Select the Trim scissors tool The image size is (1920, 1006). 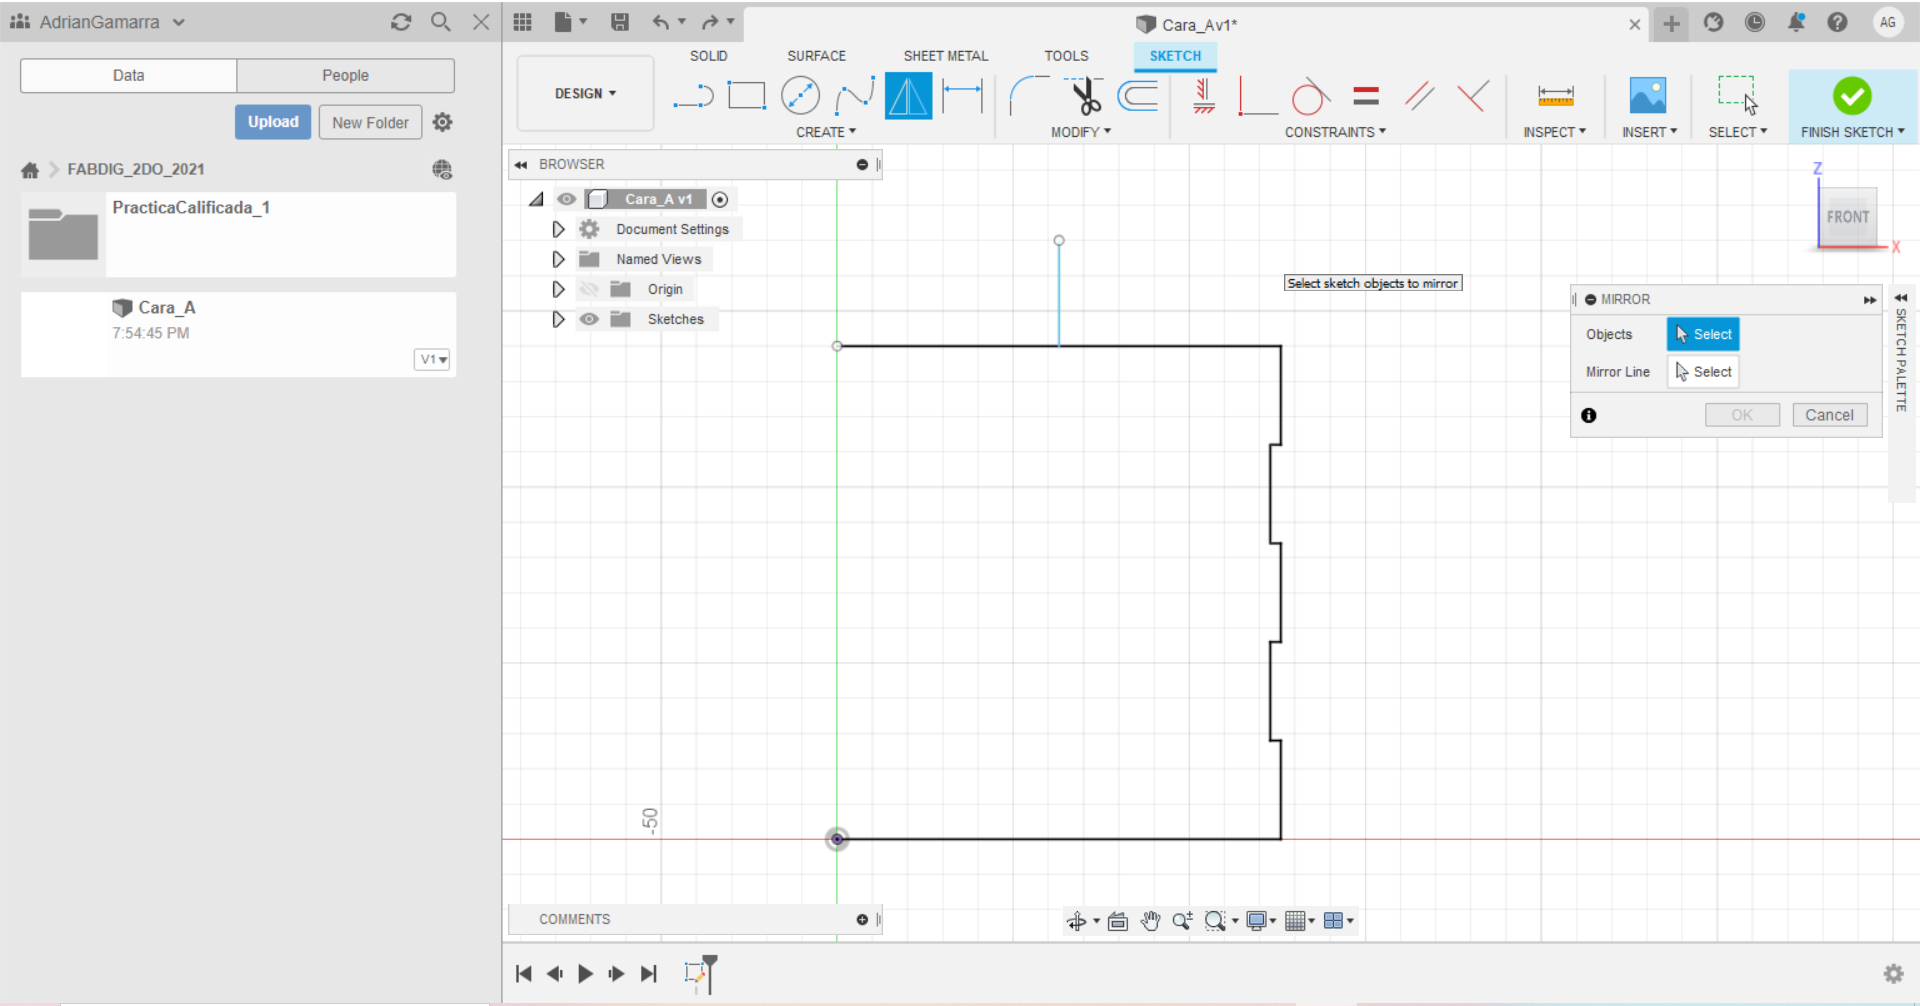point(1085,96)
